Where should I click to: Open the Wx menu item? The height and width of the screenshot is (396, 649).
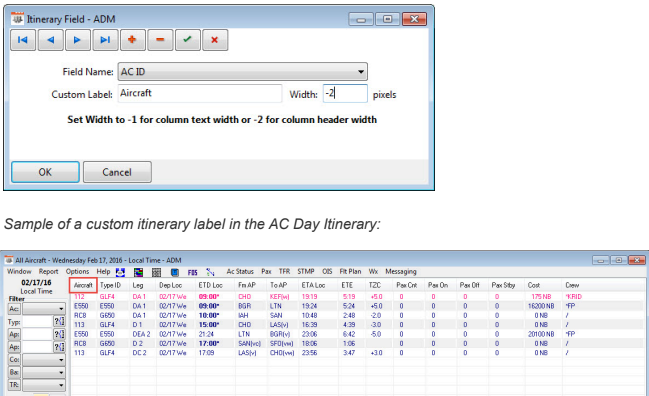(x=373, y=271)
